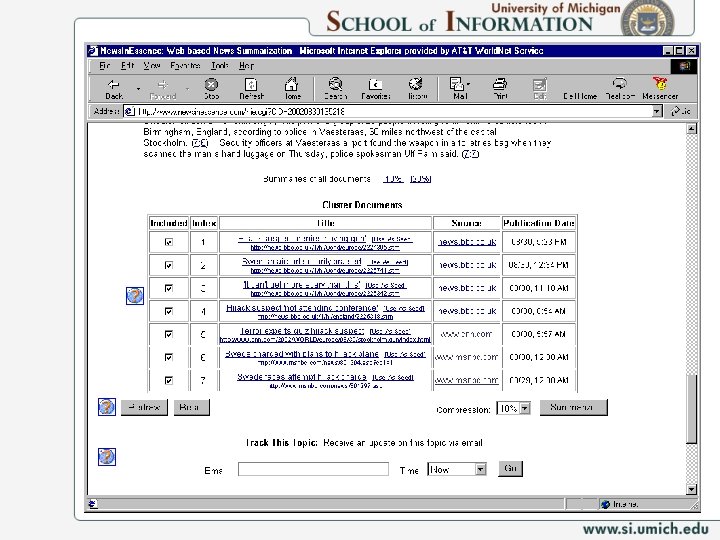Expand the address bar history dropdown
This screenshot has width=720, height=540.
point(657,111)
